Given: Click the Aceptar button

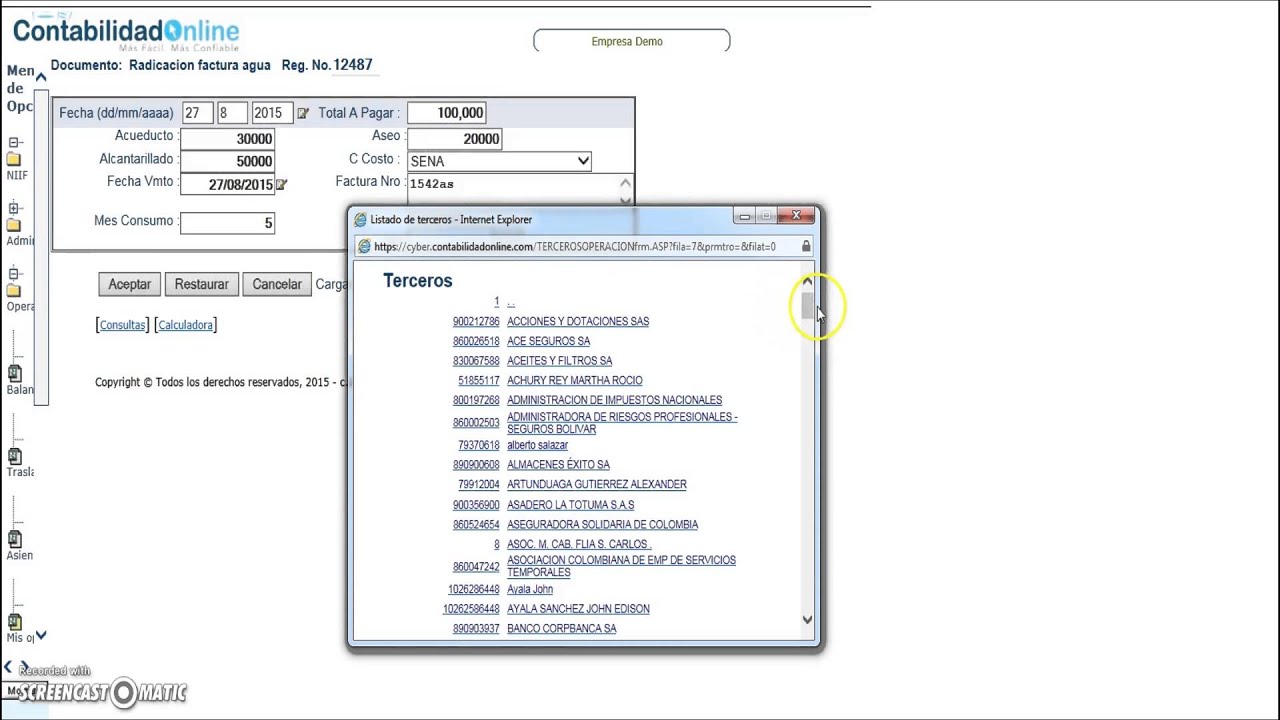Looking at the screenshot, I should [130, 285].
